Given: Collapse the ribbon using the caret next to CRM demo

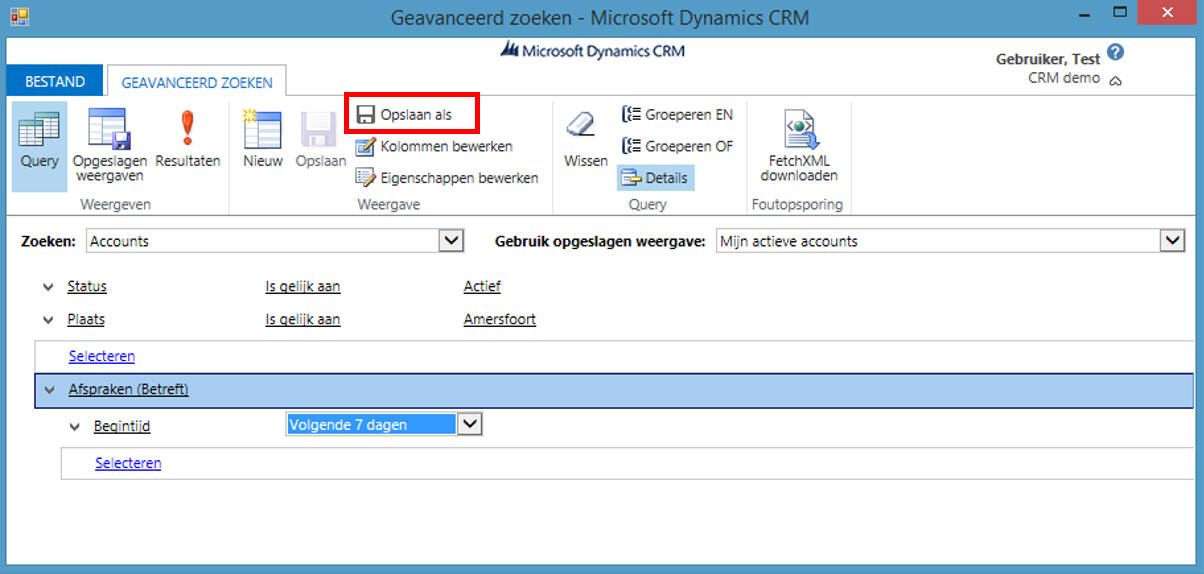Looking at the screenshot, I should point(1115,81).
